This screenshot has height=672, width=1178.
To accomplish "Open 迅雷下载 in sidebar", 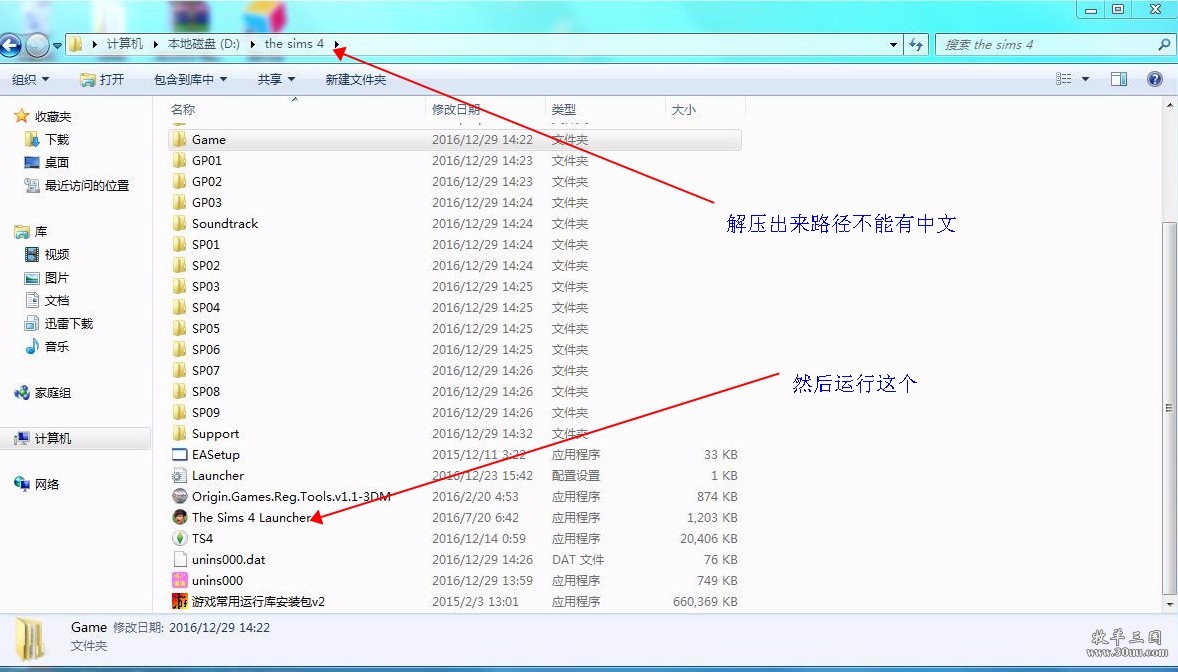I will tap(69, 324).
